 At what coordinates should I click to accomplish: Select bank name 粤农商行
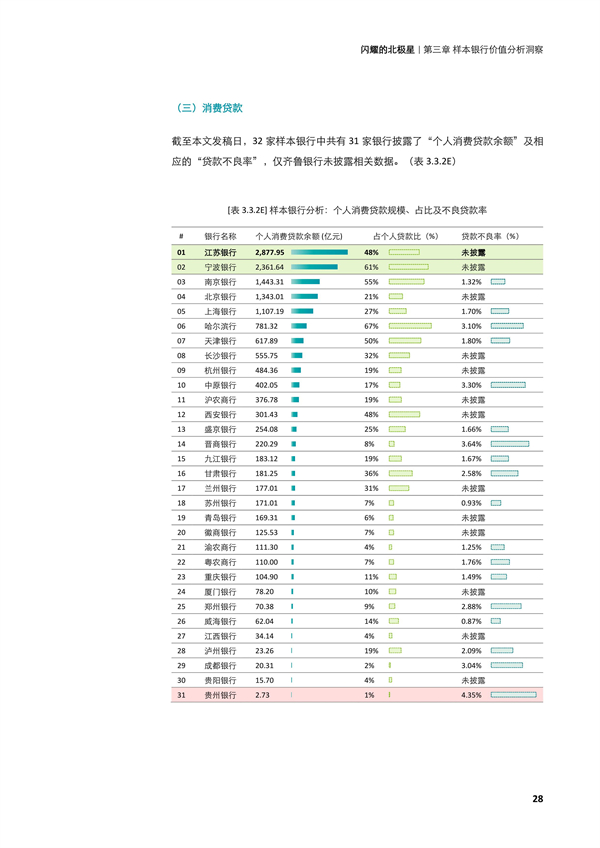pos(220,562)
